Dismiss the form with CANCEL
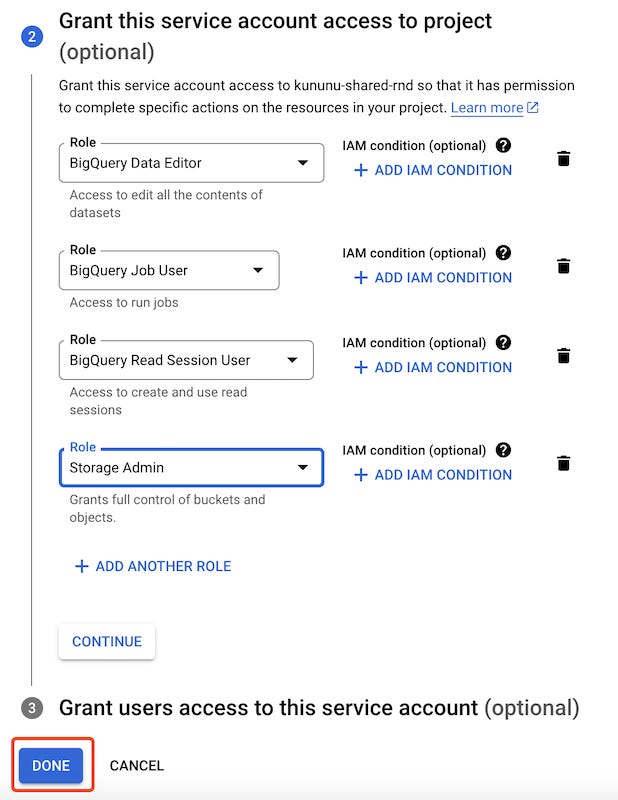618x800 pixels. (136, 765)
